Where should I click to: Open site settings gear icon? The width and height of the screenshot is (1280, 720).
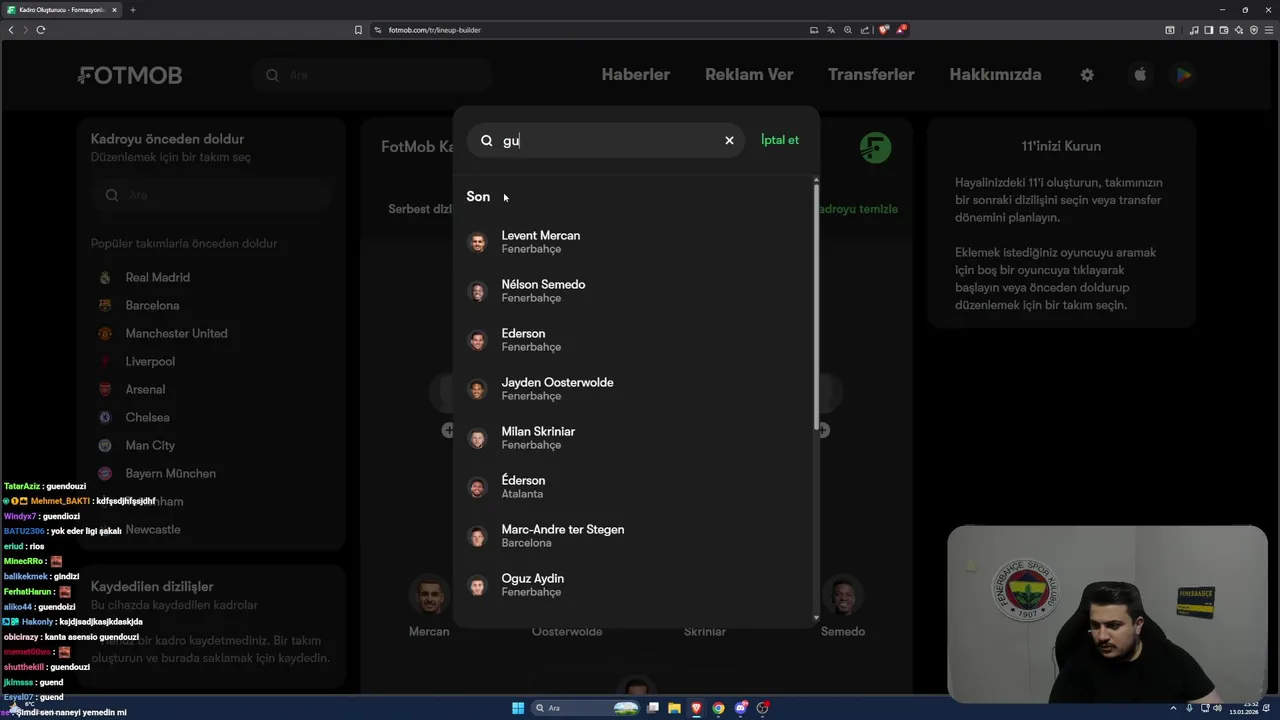coord(1087,75)
